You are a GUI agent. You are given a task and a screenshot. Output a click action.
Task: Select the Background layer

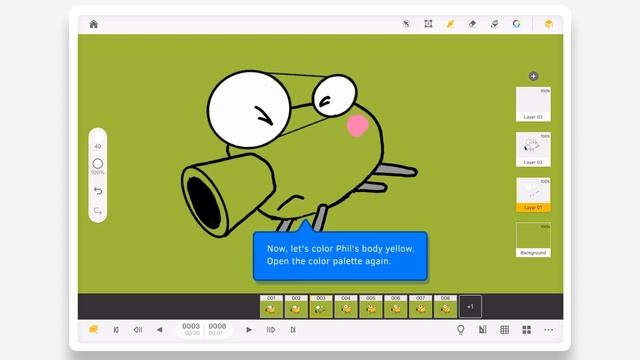click(533, 240)
